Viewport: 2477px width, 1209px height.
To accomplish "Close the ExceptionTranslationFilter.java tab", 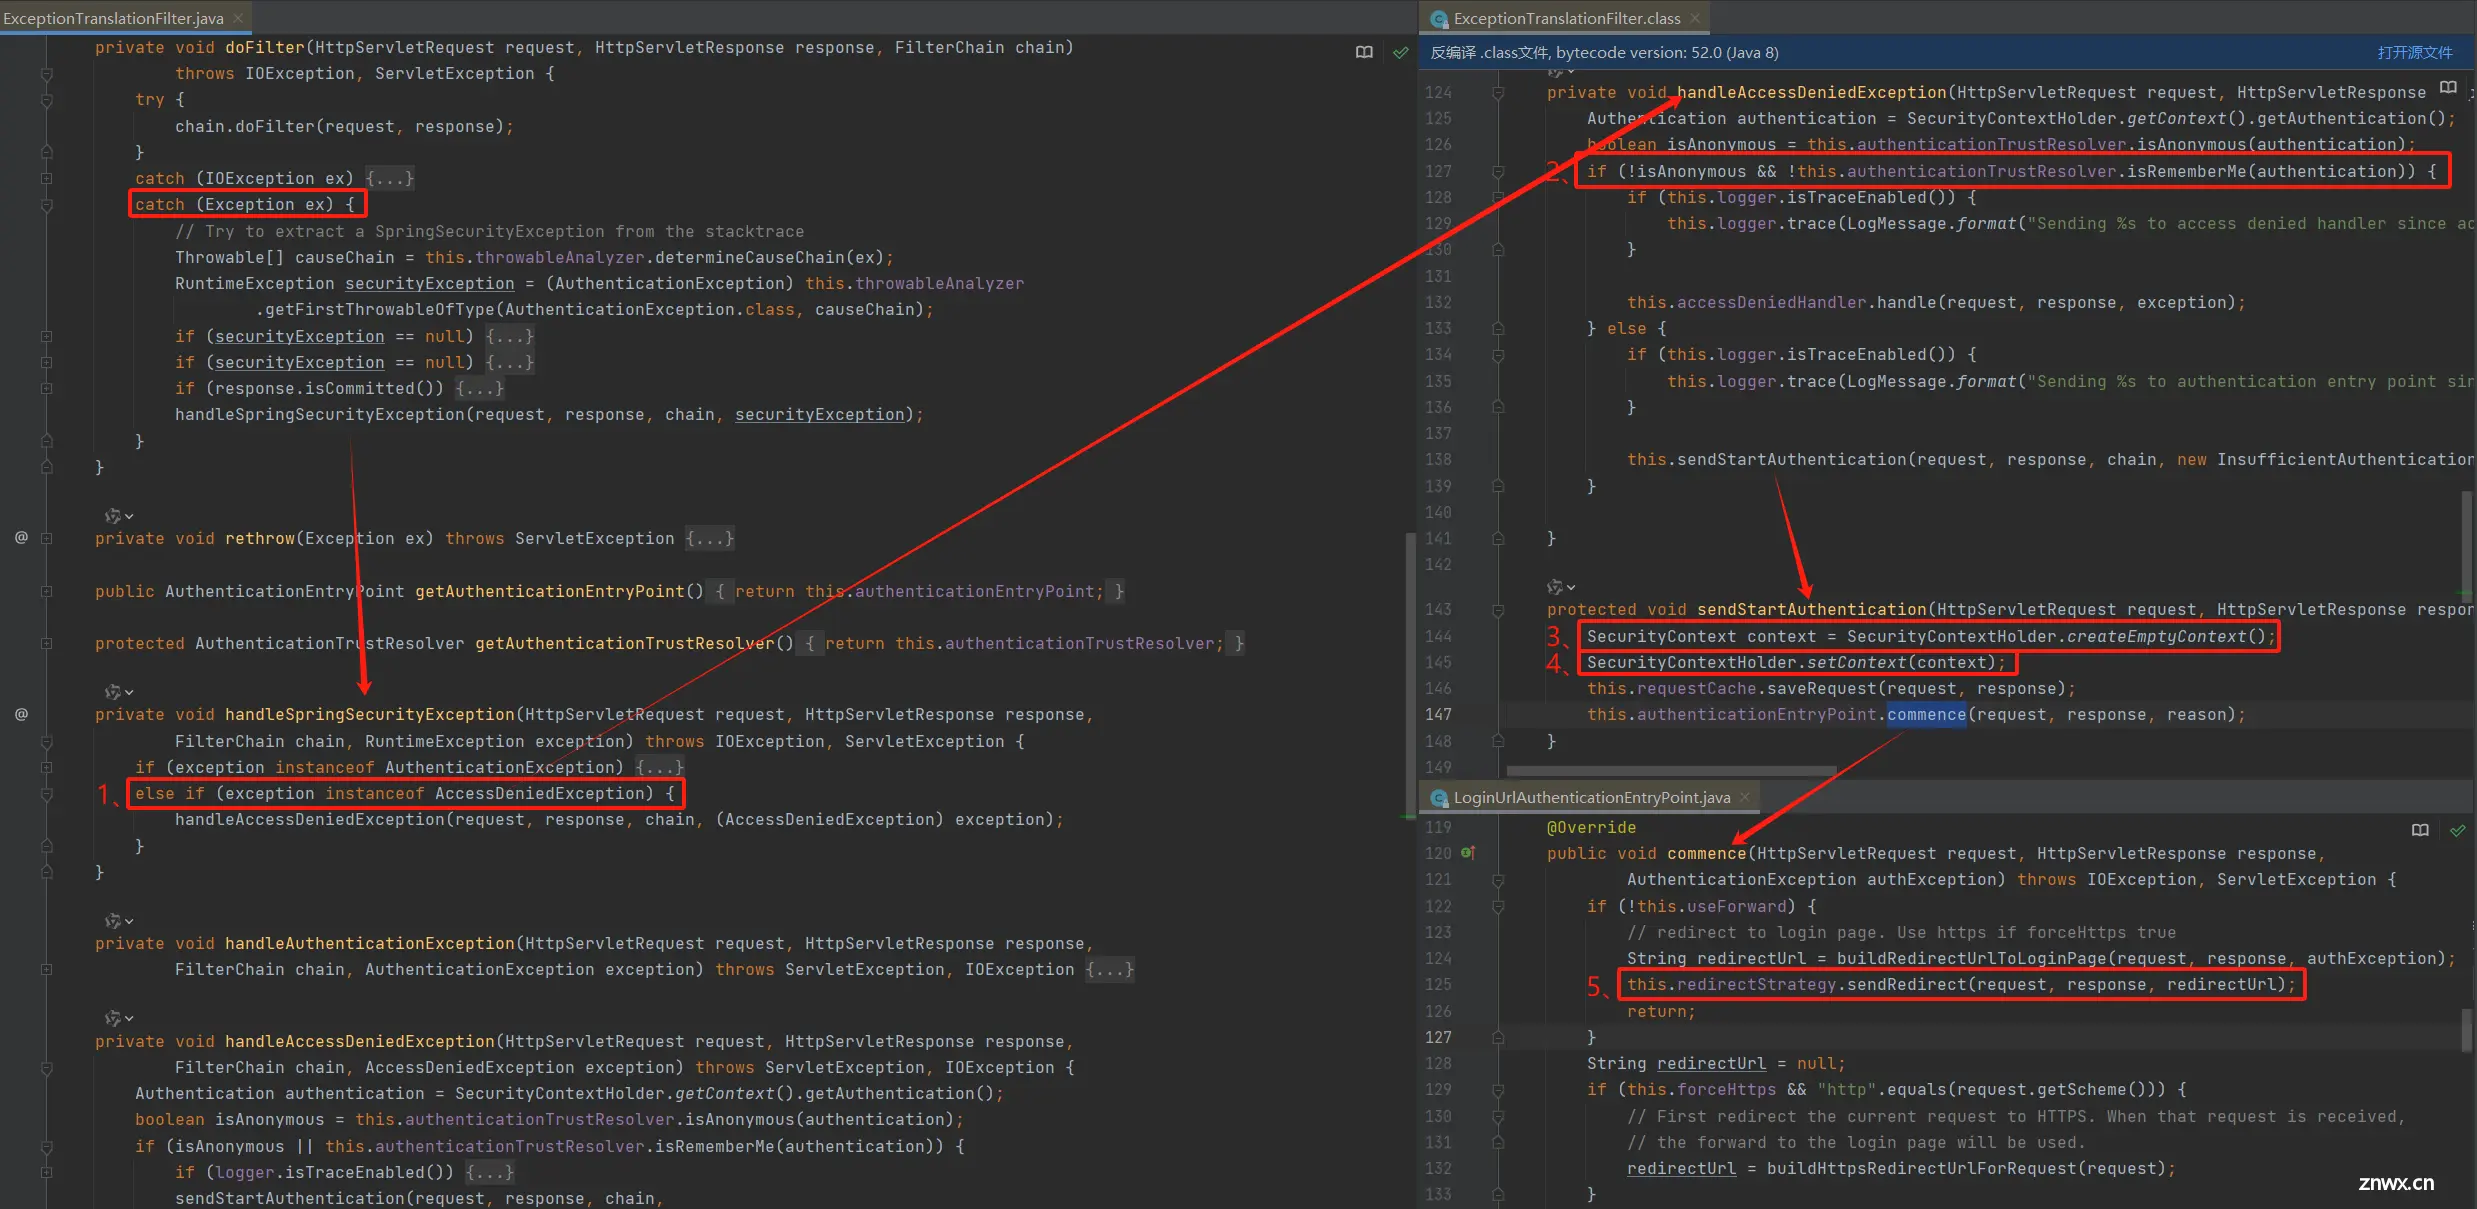I will (238, 18).
